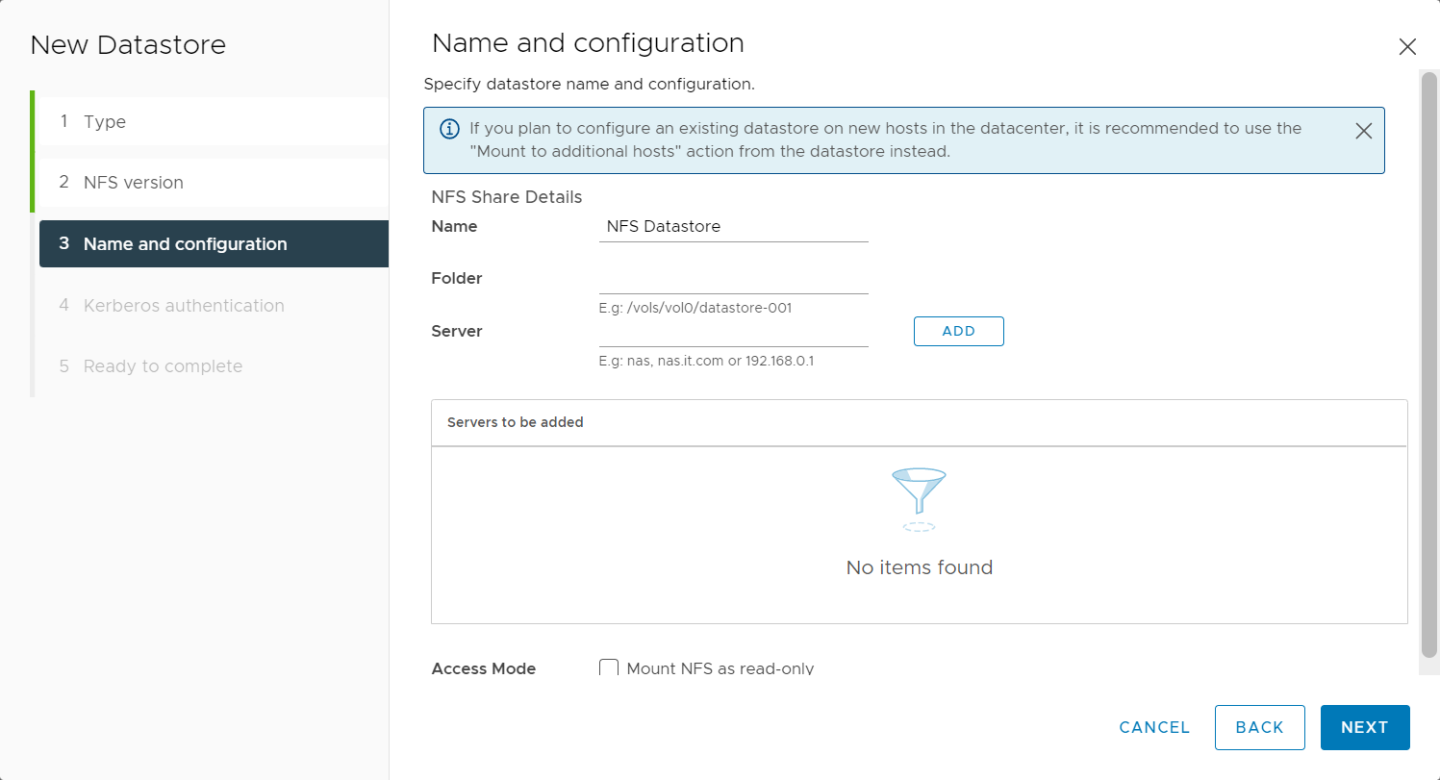
Task: Click the CANCEL button
Action: pos(1154,728)
